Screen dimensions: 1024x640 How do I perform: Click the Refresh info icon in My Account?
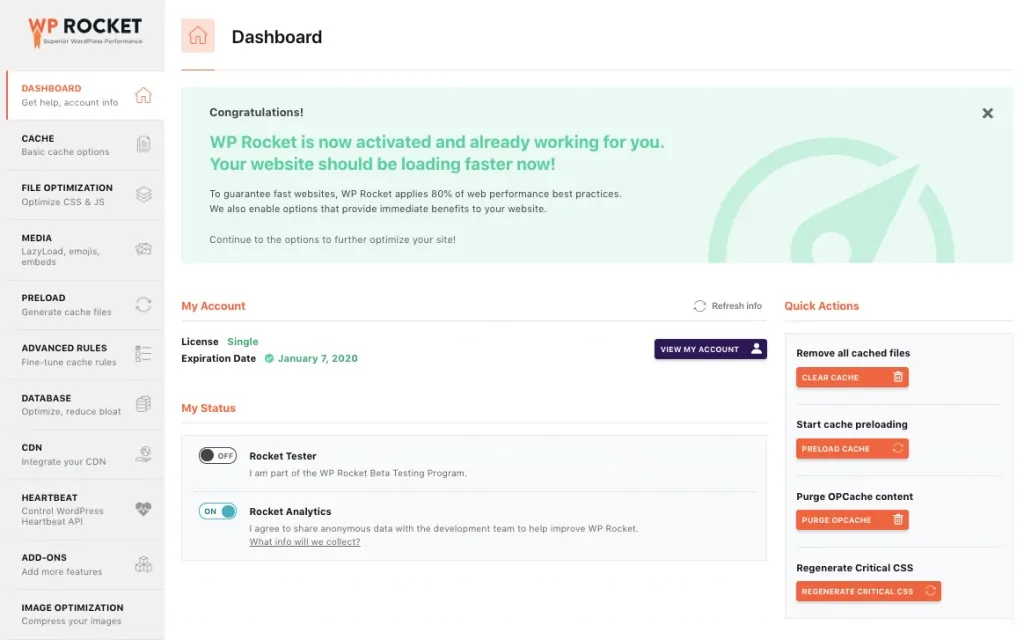pos(700,306)
